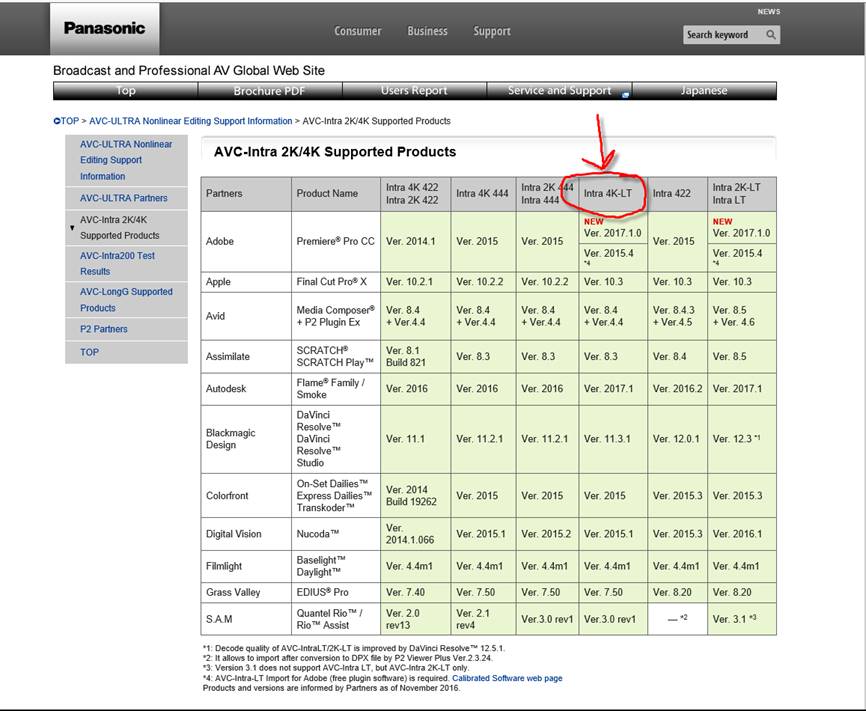Click the Ver. 2014.1.066 cell
The height and width of the screenshot is (711, 866).
415,534
